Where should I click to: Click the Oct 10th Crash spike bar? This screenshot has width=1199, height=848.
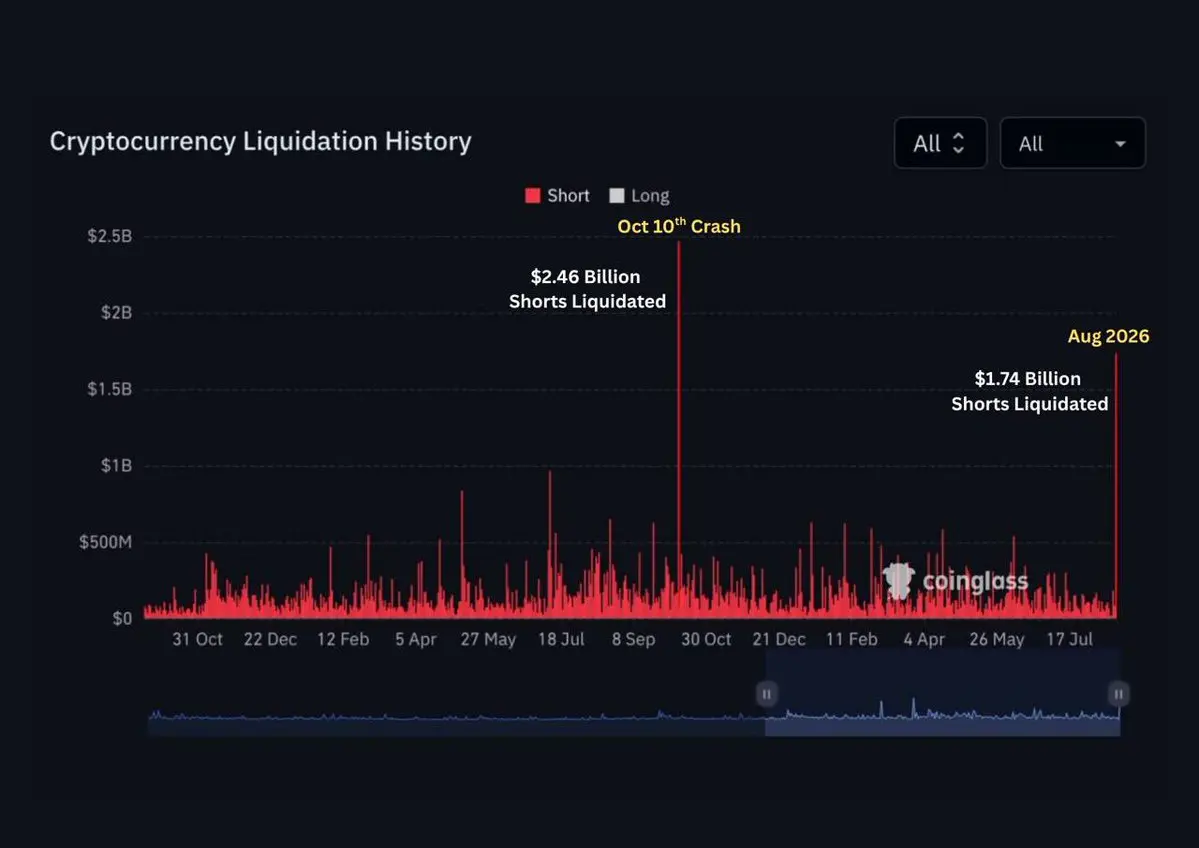click(679, 428)
